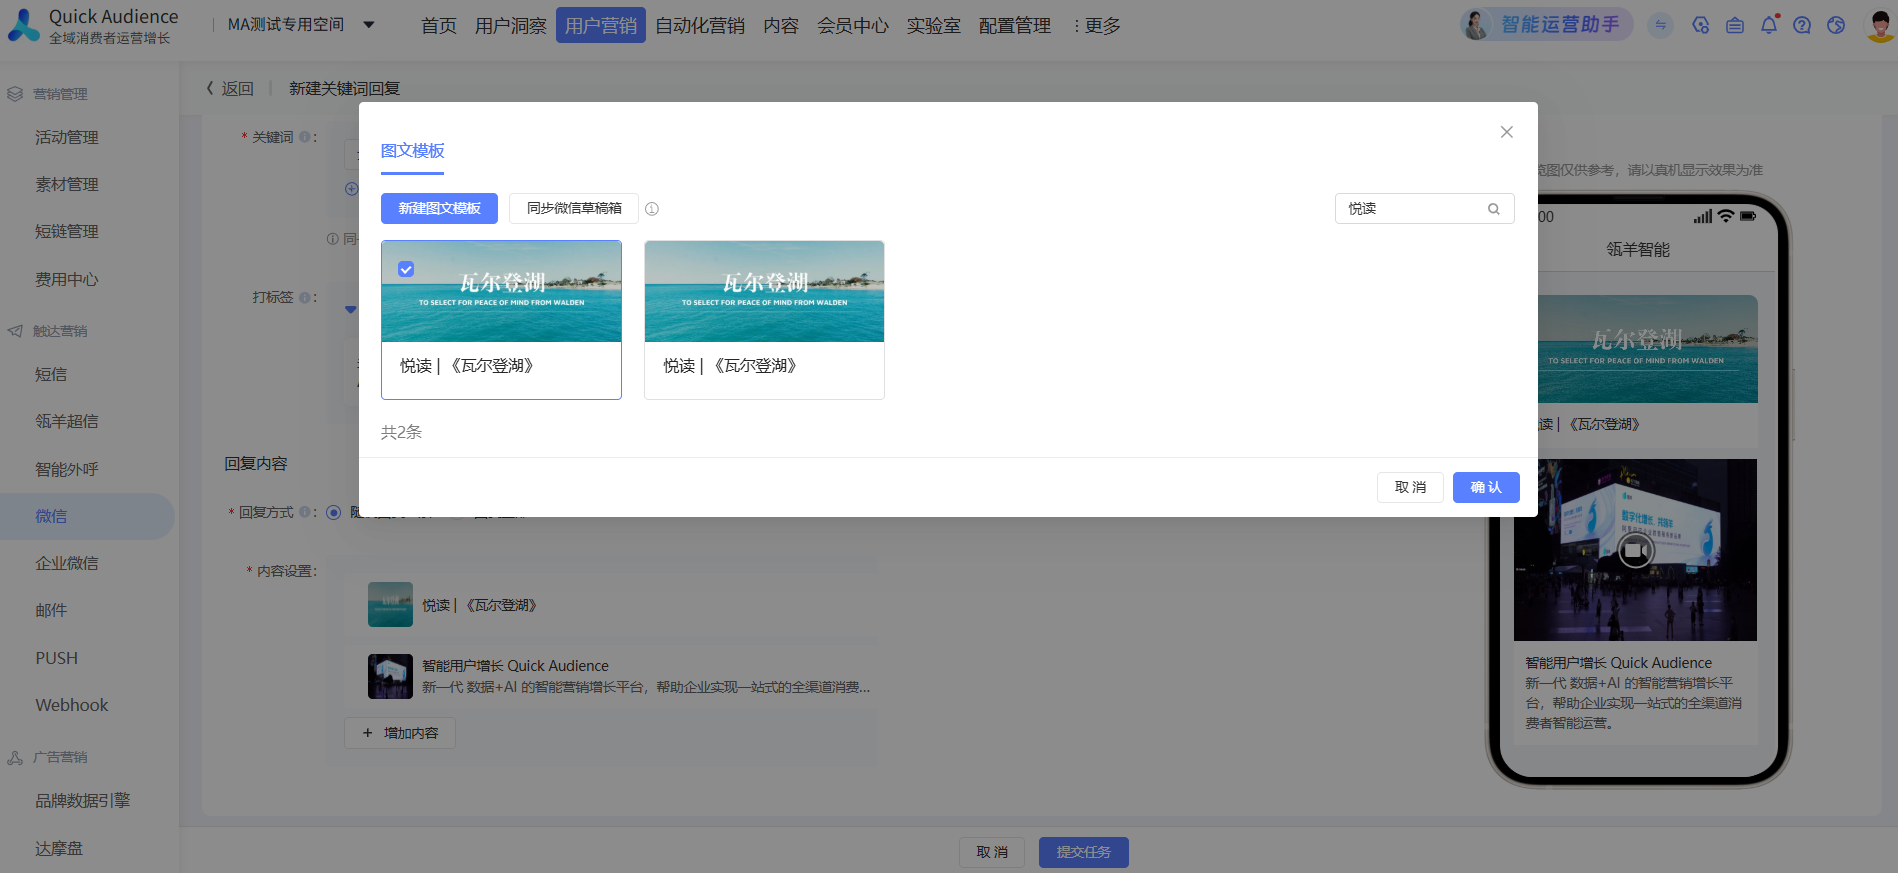The image size is (1898, 873).
Task: Expand the MA测试专用空间 workspace dropdown
Action: click(x=369, y=25)
